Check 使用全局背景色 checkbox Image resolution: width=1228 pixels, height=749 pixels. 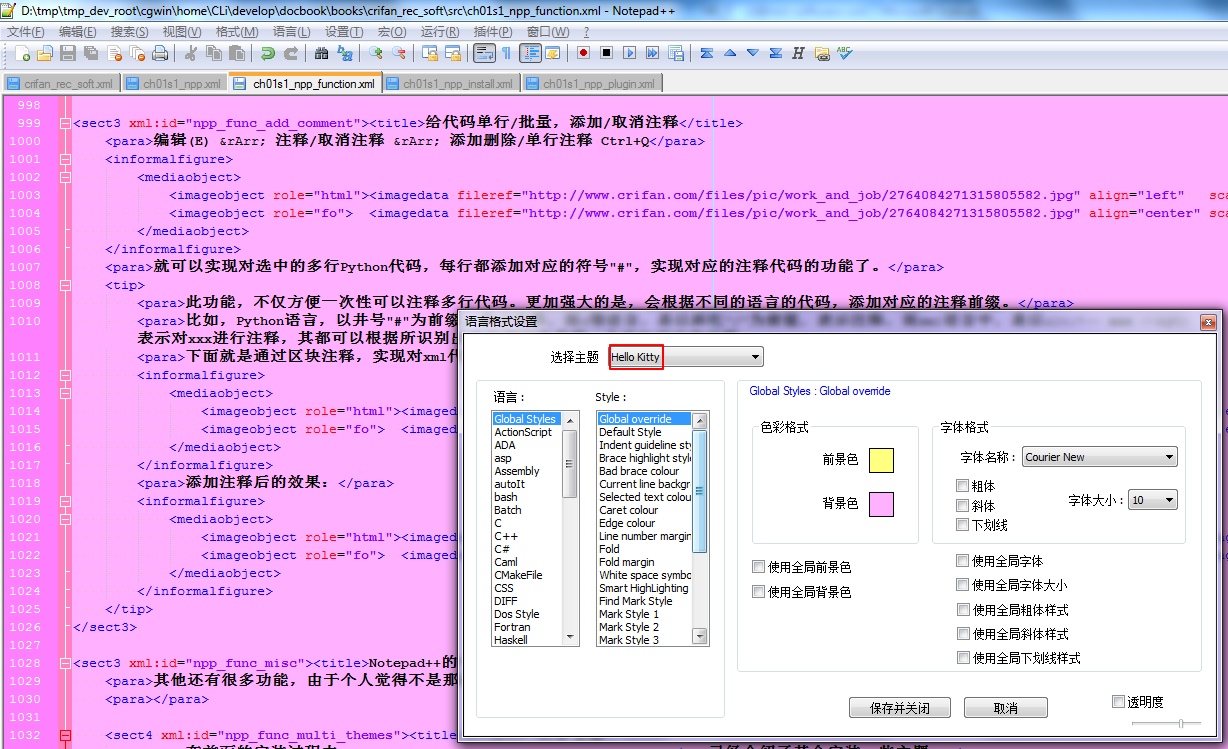[x=759, y=592]
